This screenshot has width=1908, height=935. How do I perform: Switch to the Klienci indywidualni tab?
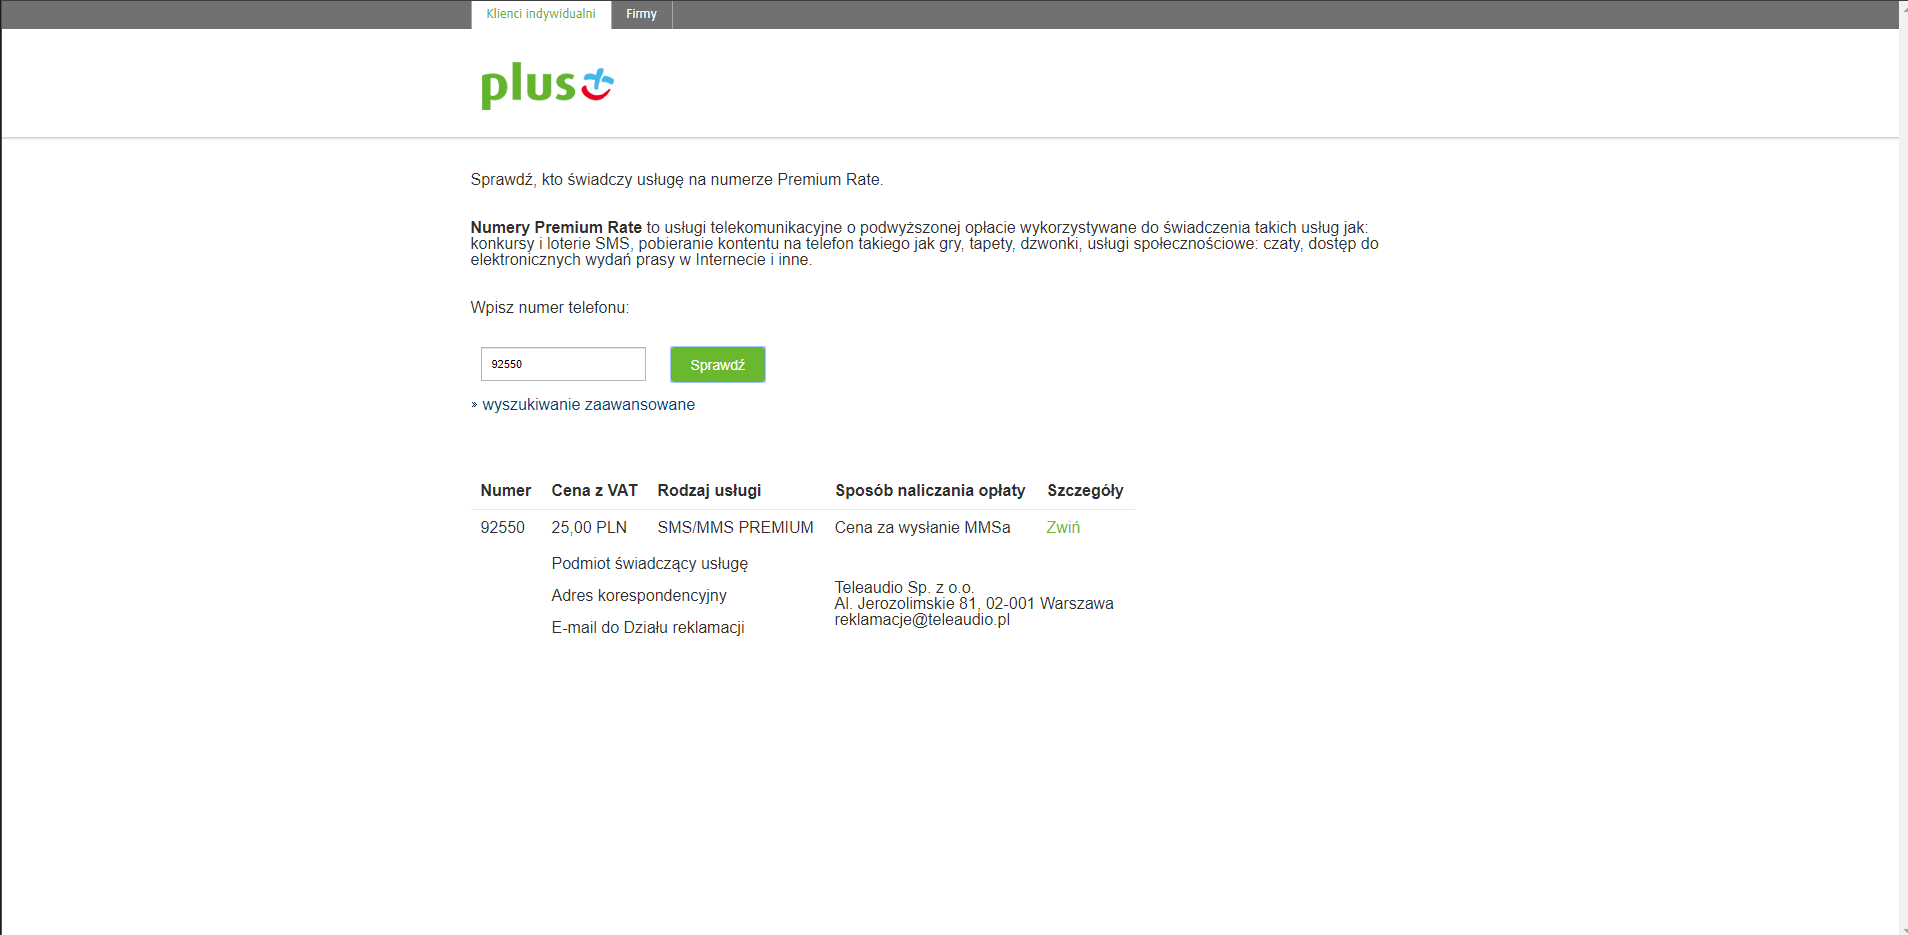540,14
